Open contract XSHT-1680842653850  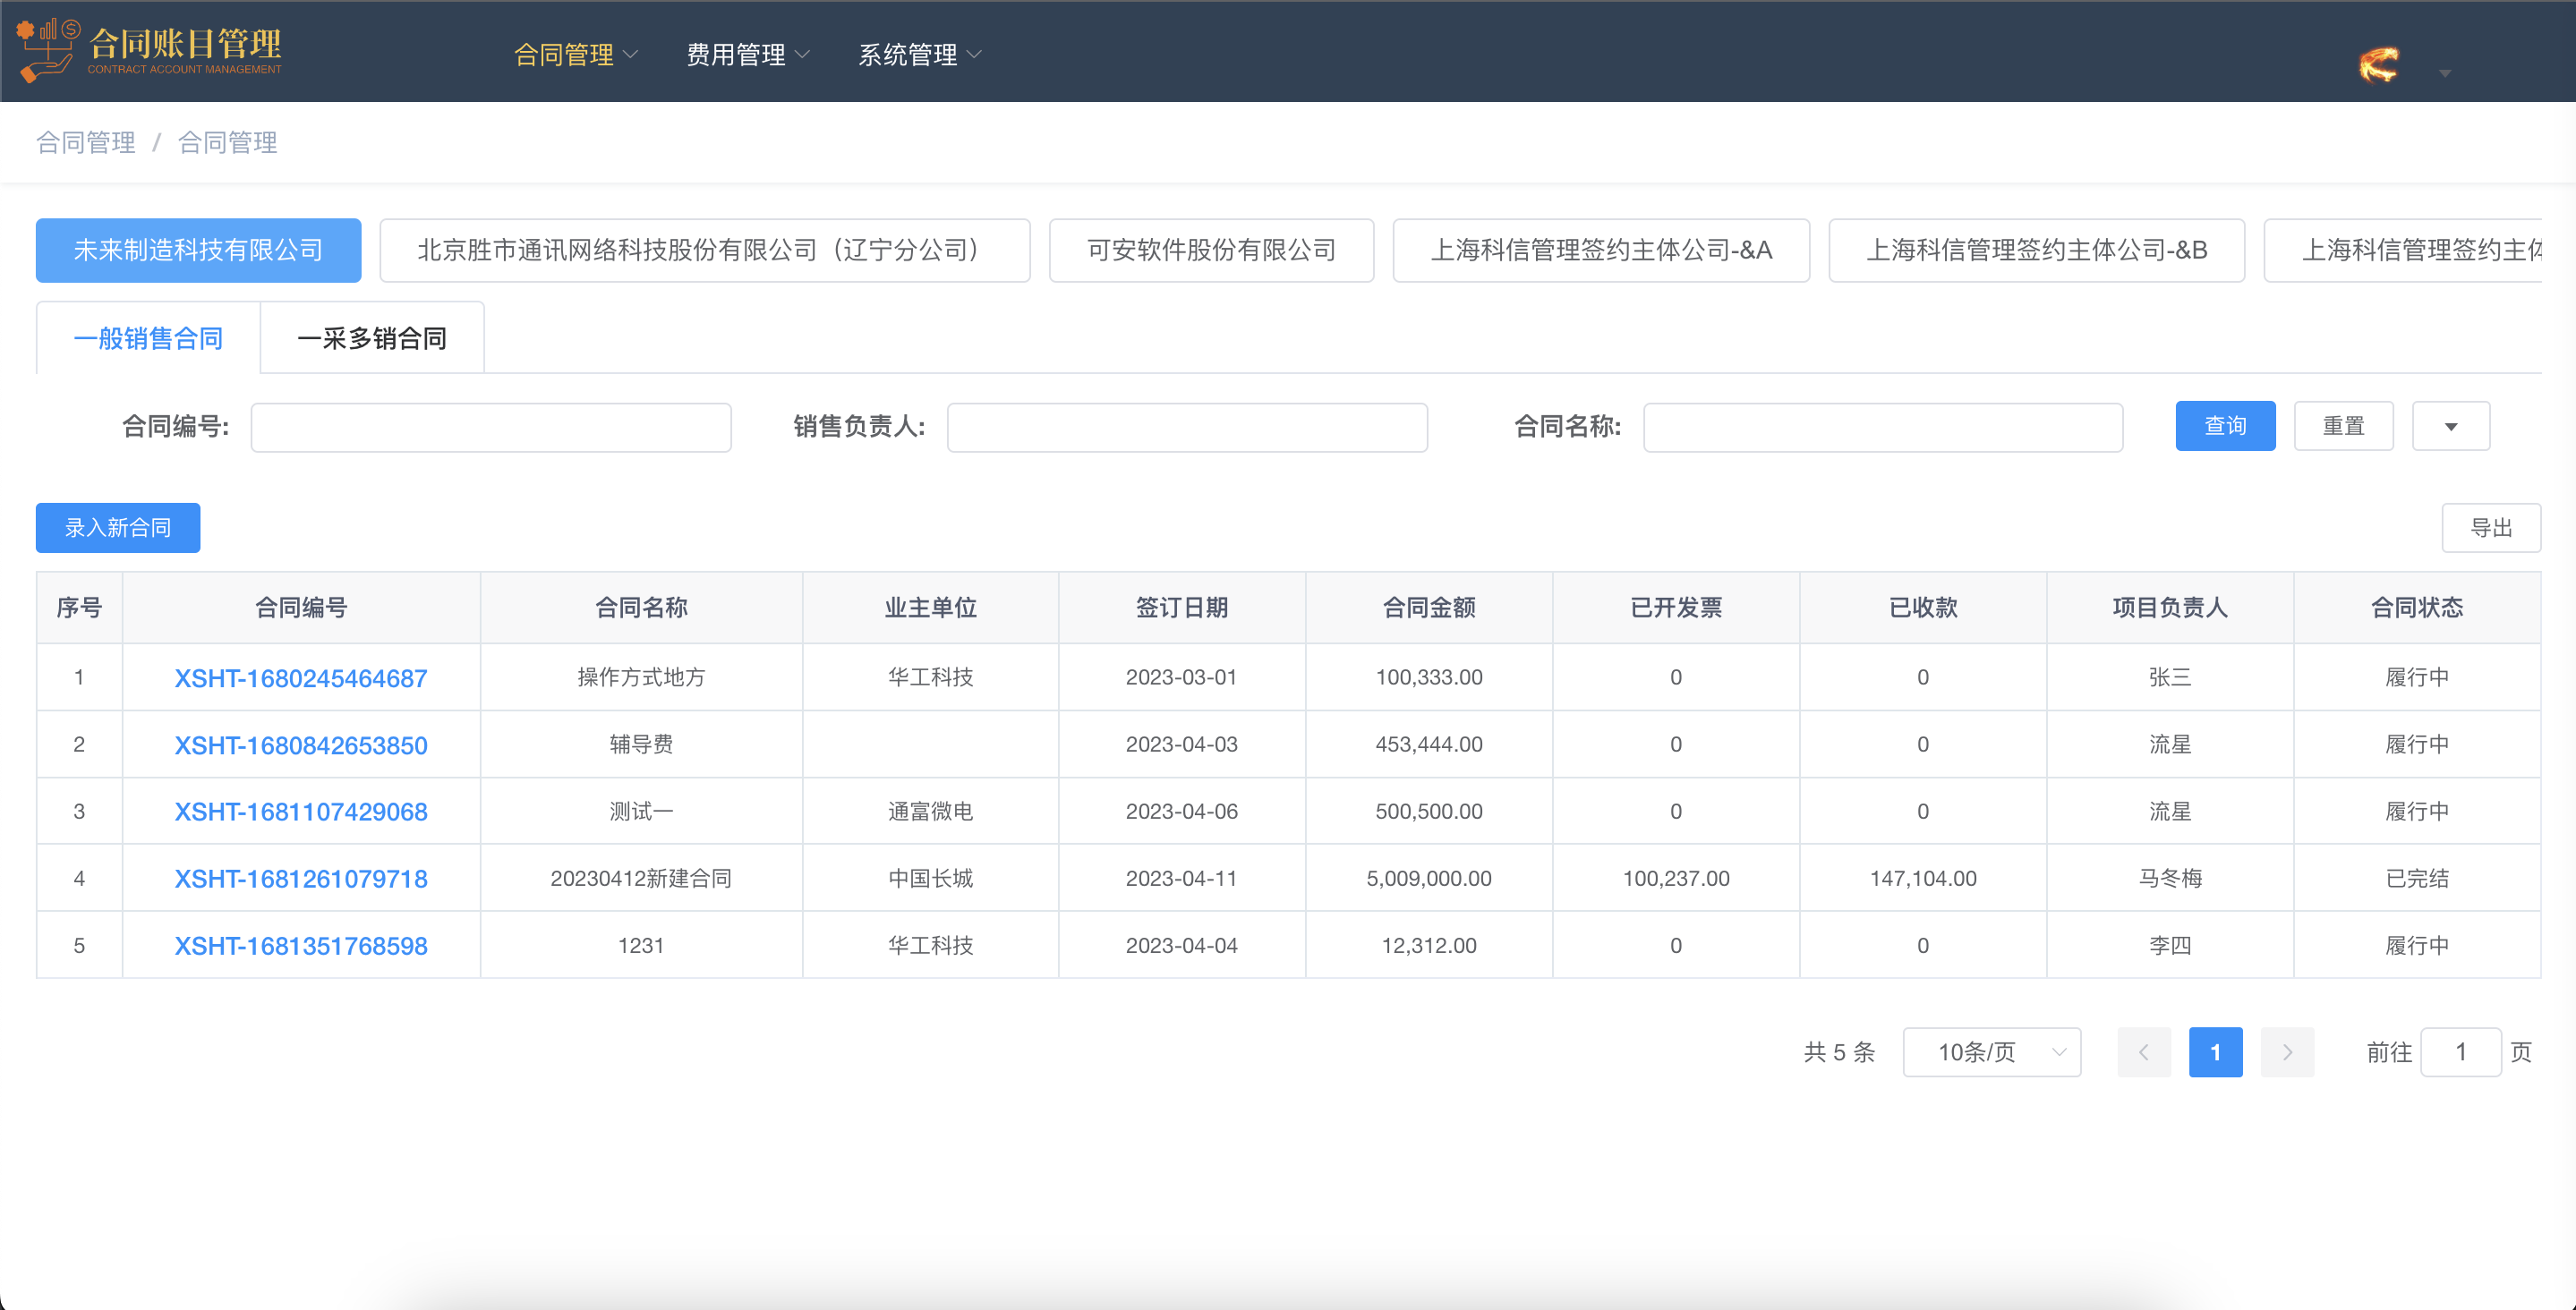(x=301, y=745)
